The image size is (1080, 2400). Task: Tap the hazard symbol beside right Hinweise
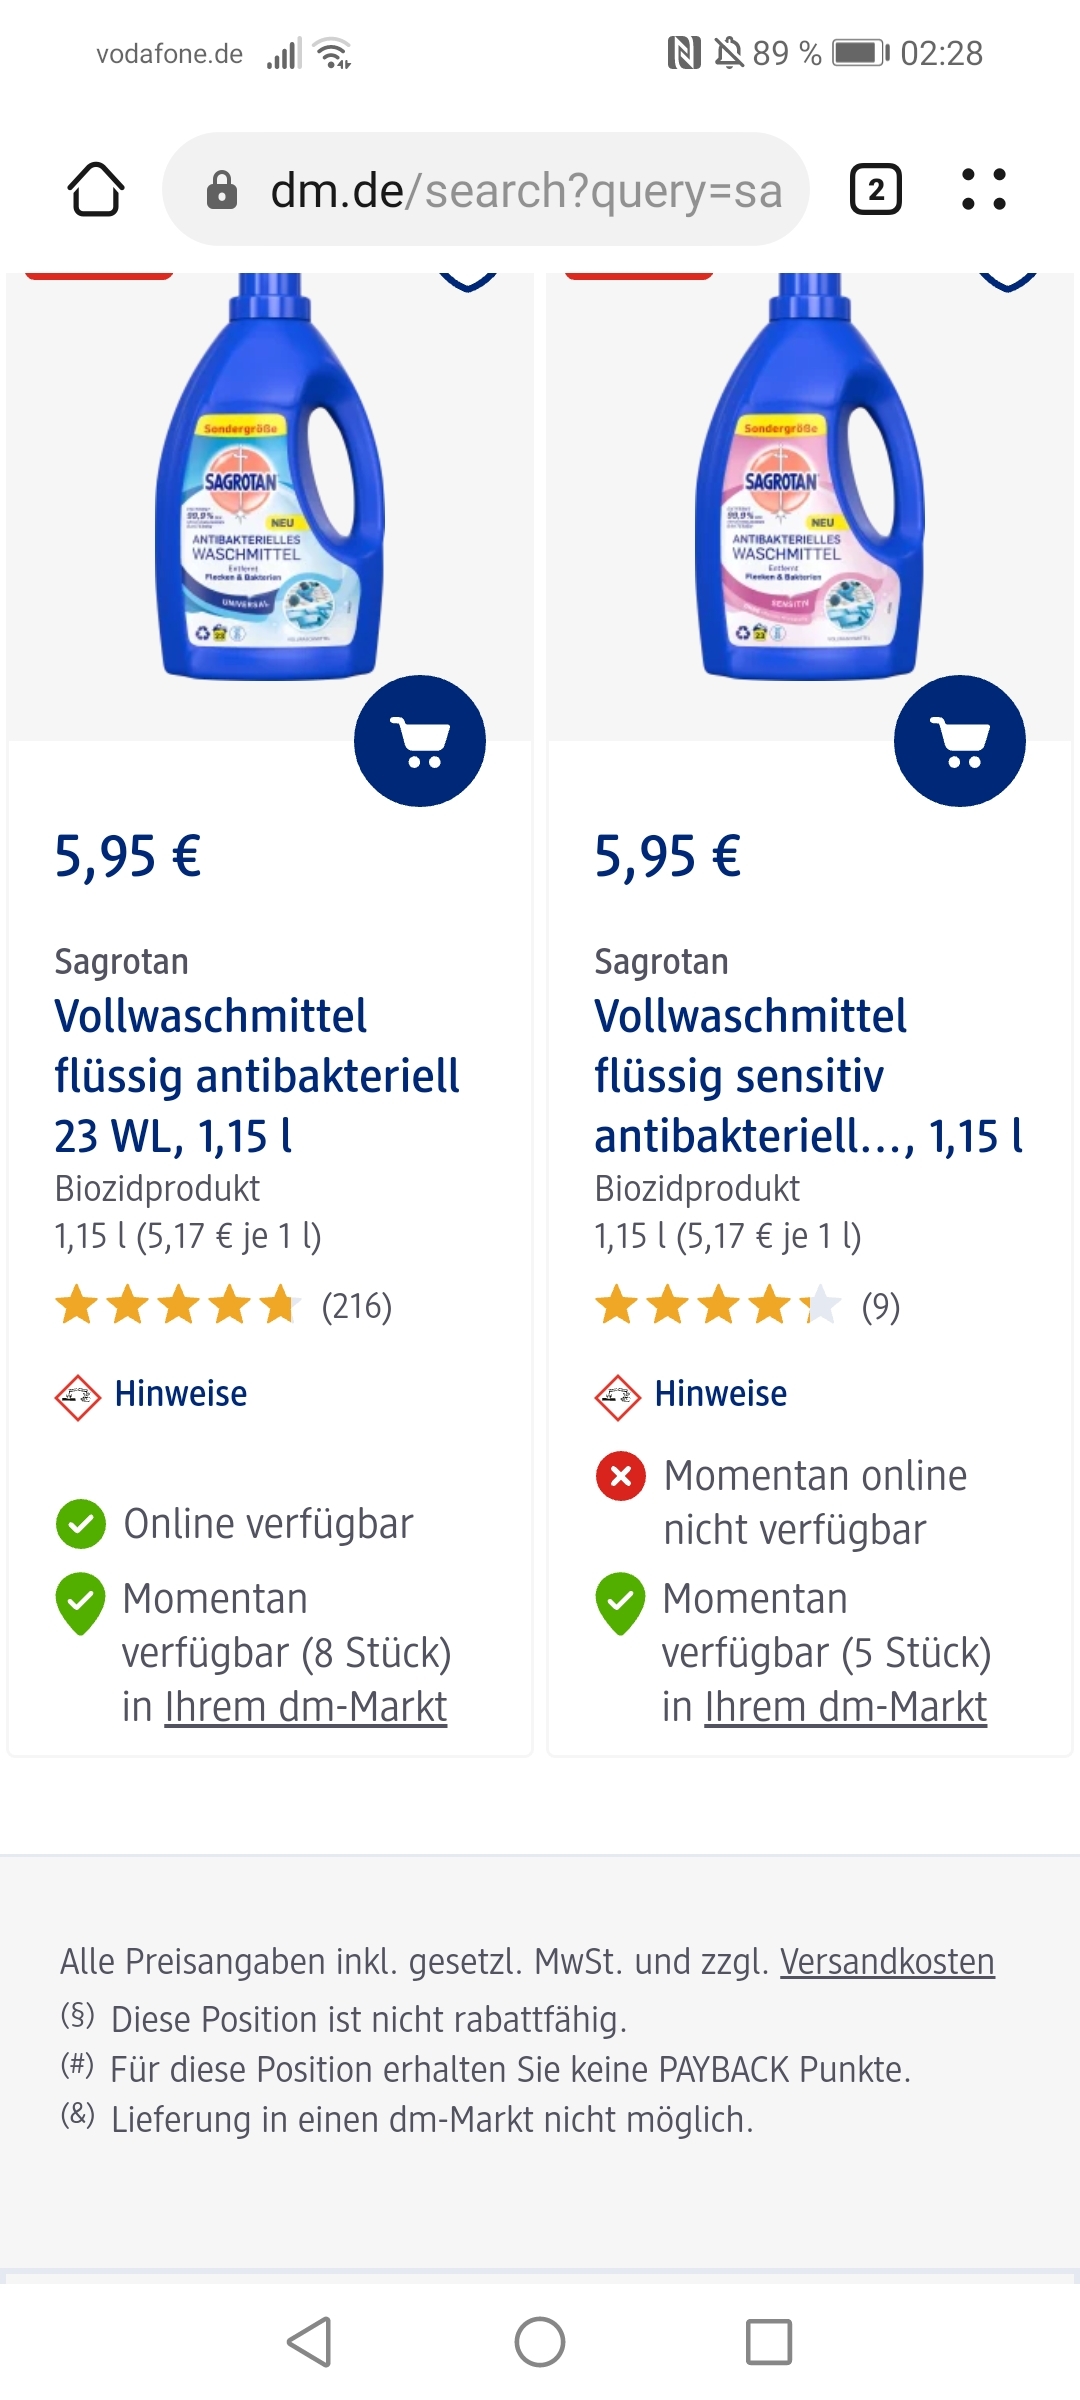click(x=618, y=1397)
